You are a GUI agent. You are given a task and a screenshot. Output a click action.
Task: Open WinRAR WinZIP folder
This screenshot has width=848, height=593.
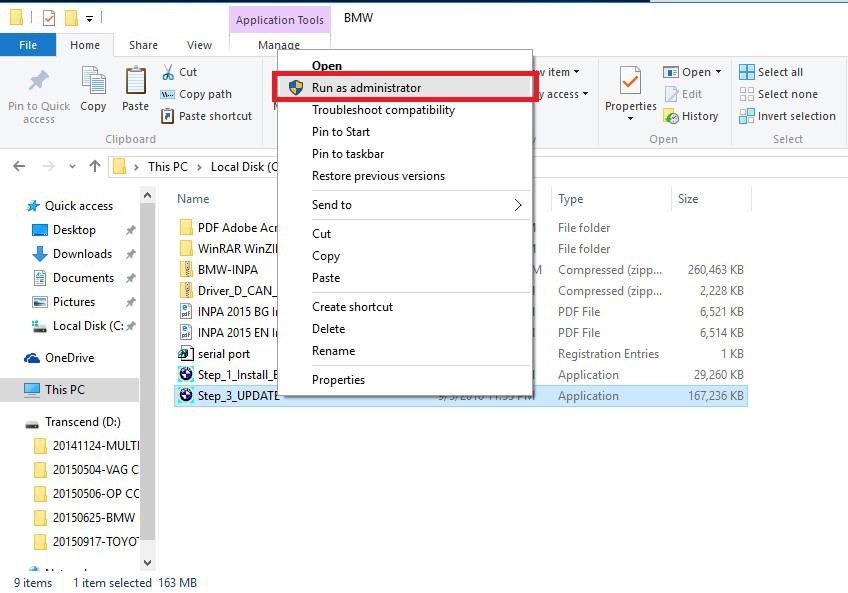(228, 249)
